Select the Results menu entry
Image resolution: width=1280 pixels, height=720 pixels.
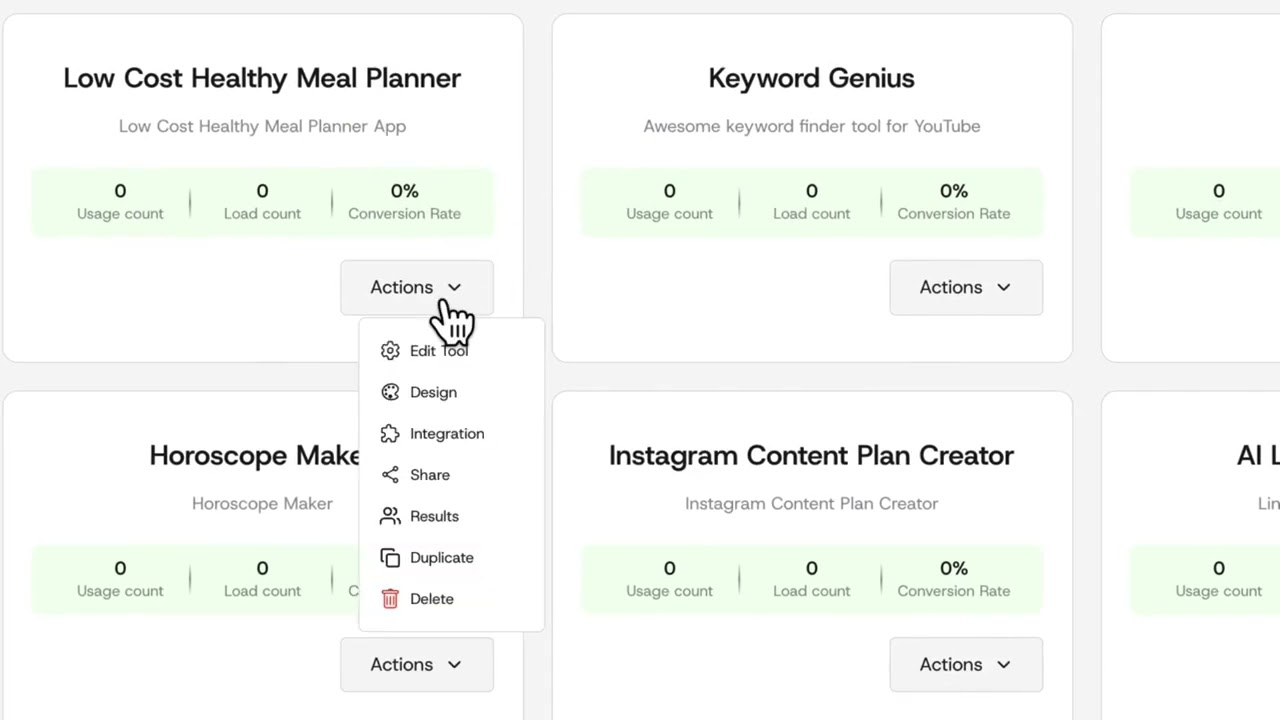434,516
